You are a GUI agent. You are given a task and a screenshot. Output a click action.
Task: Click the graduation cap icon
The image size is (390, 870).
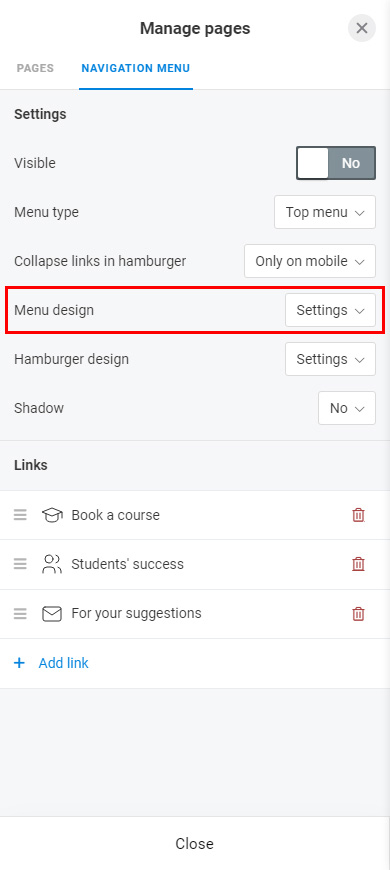point(52,515)
